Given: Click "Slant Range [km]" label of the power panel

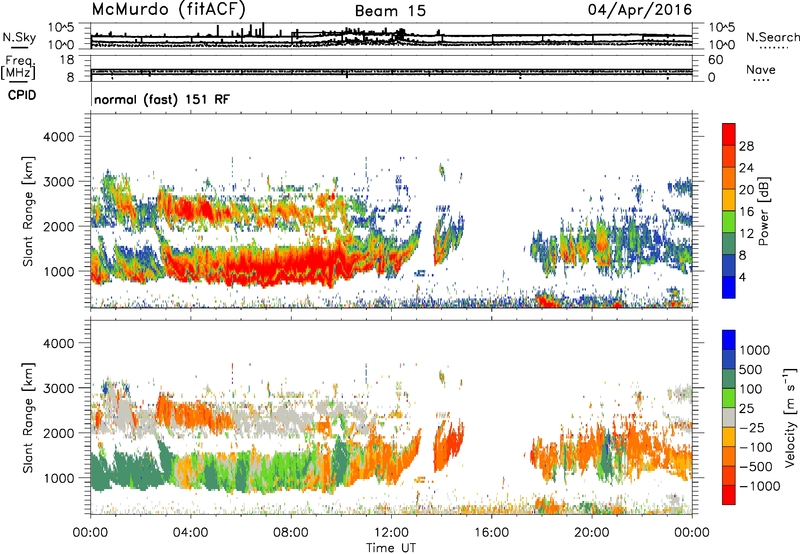Looking at the screenshot, I should [28, 211].
